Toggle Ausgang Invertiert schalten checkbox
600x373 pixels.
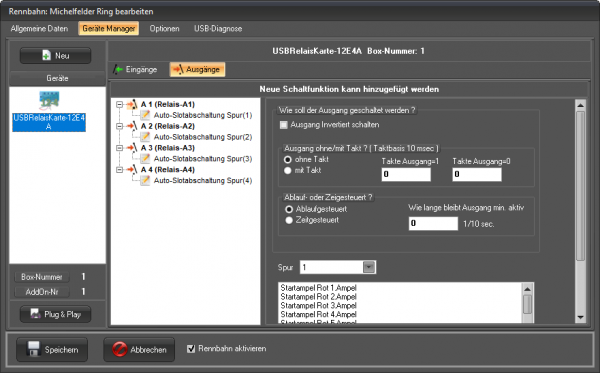coord(284,125)
